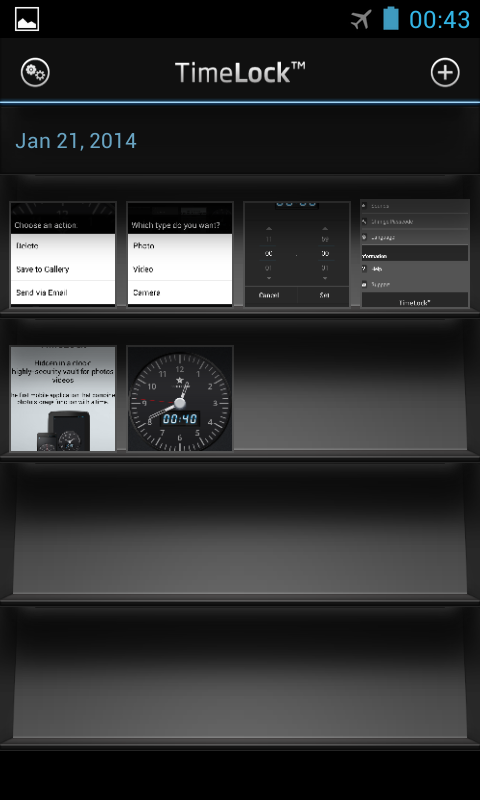Tap "Send via Email" text in first thumbnail
Screen dimensions: 480x800
(x=42, y=293)
